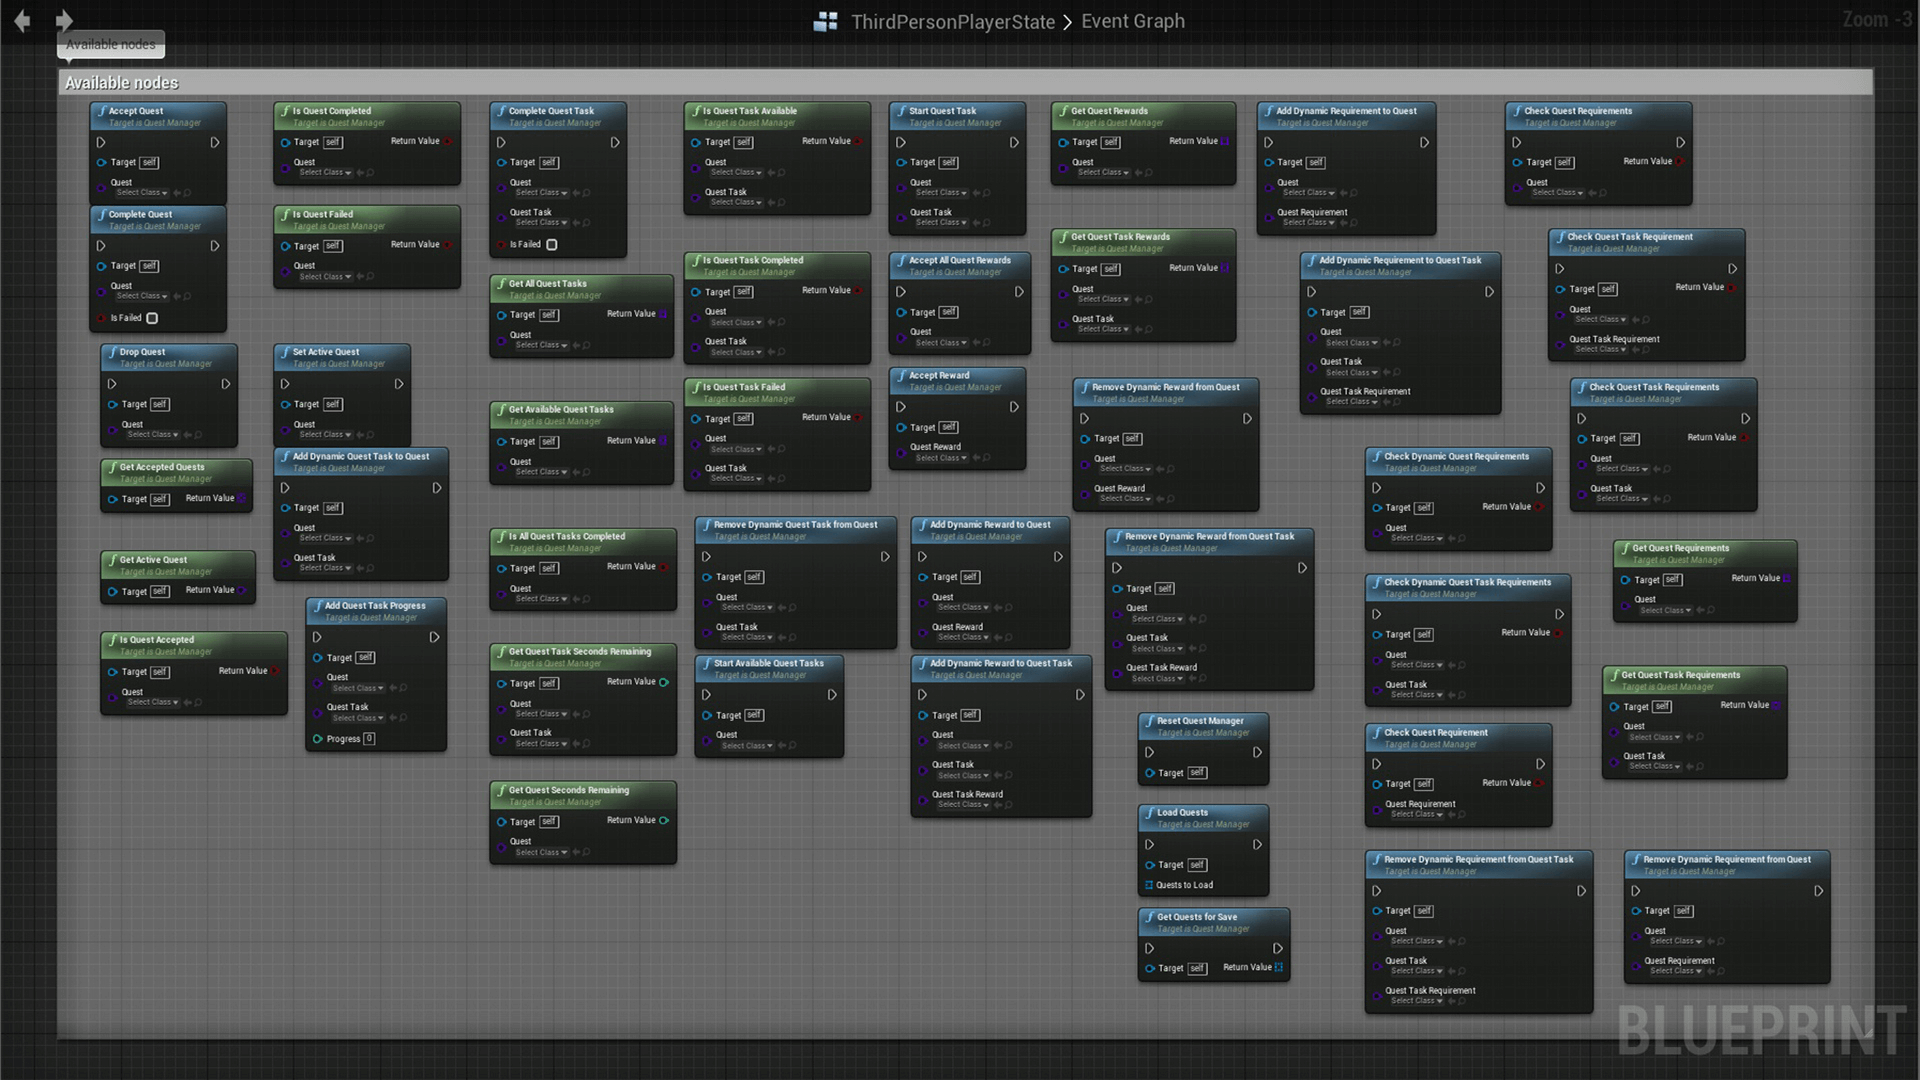The height and width of the screenshot is (1080, 1920).
Task: Click Check Quest Requirements output exec pin
Action: click(x=1681, y=142)
